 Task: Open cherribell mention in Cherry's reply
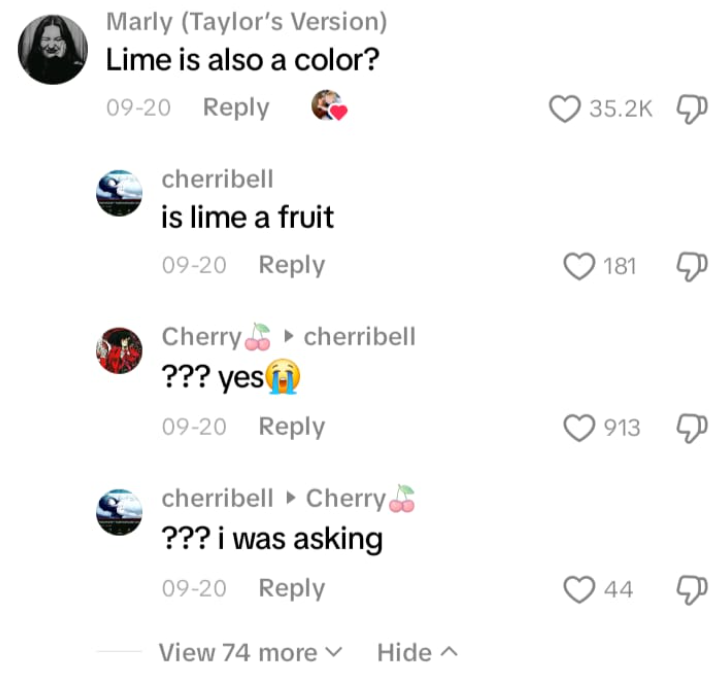[359, 337]
